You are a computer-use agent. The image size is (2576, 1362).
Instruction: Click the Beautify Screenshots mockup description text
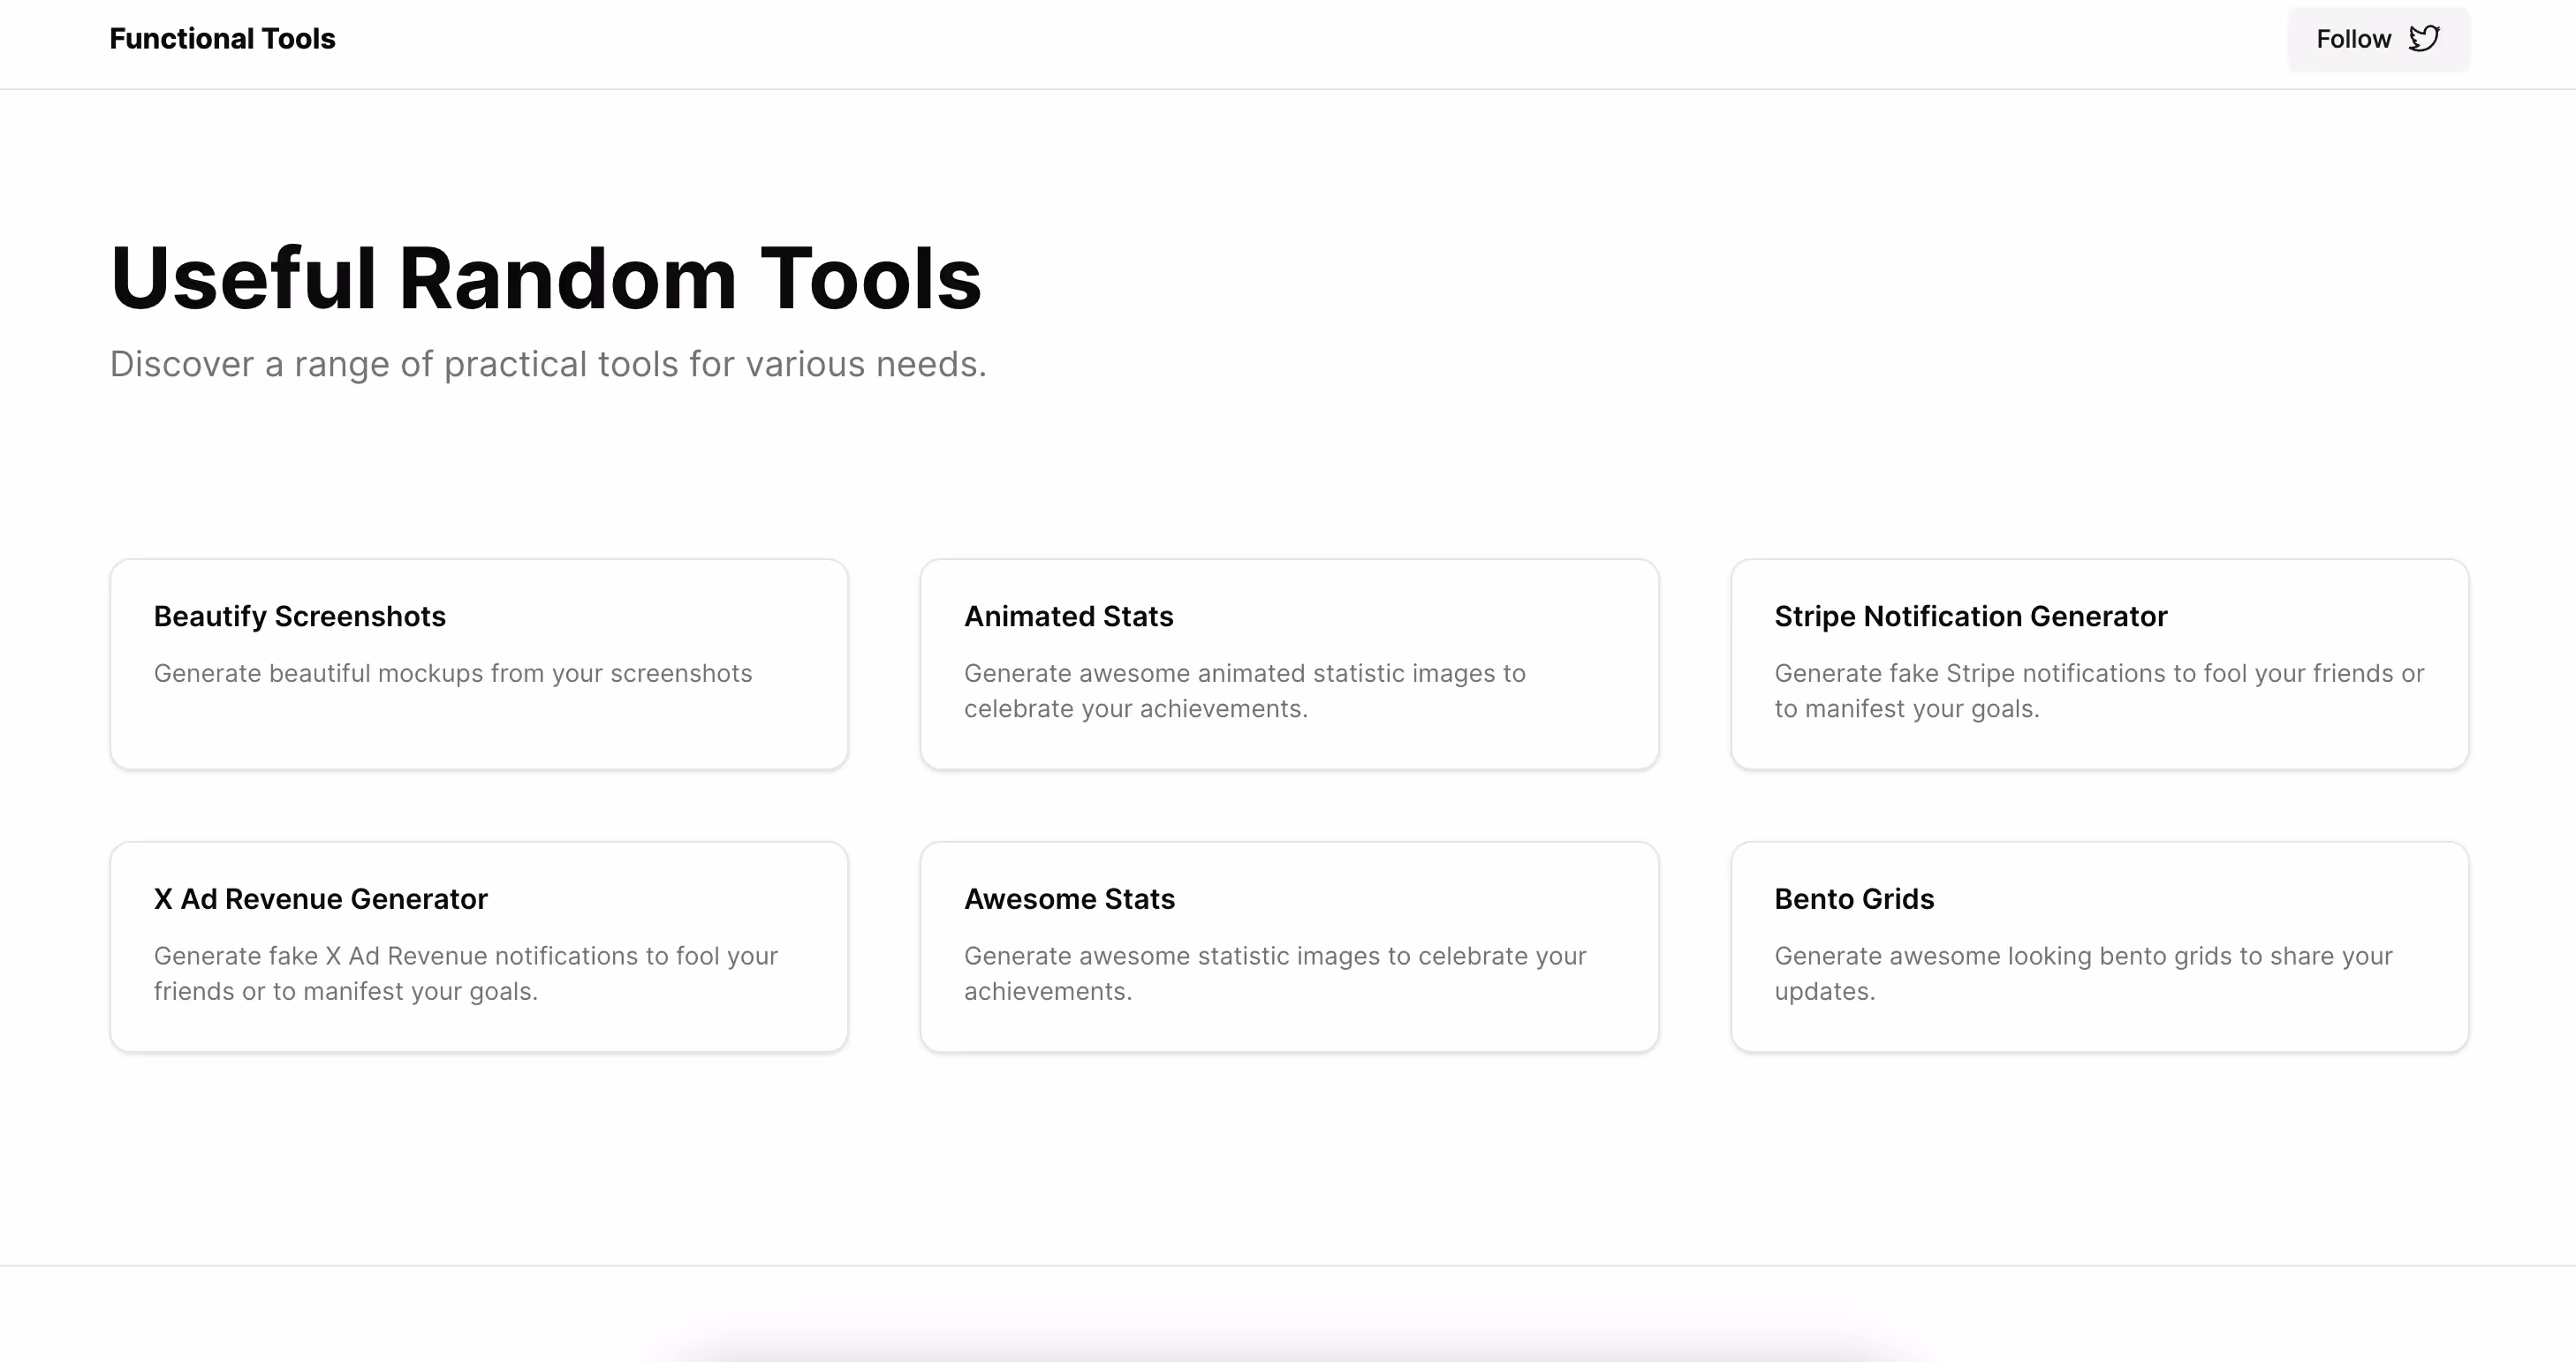click(452, 673)
